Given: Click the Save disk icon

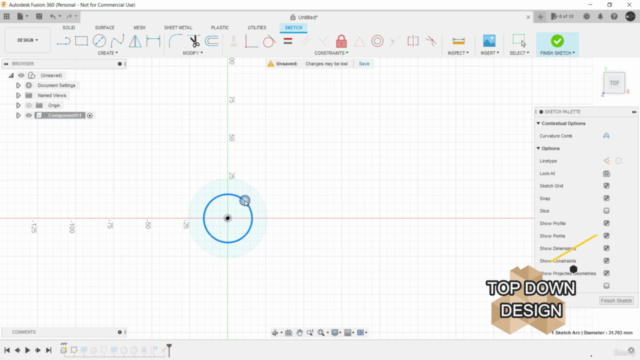Looking at the screenshot, I should click(x=39, y=17).
